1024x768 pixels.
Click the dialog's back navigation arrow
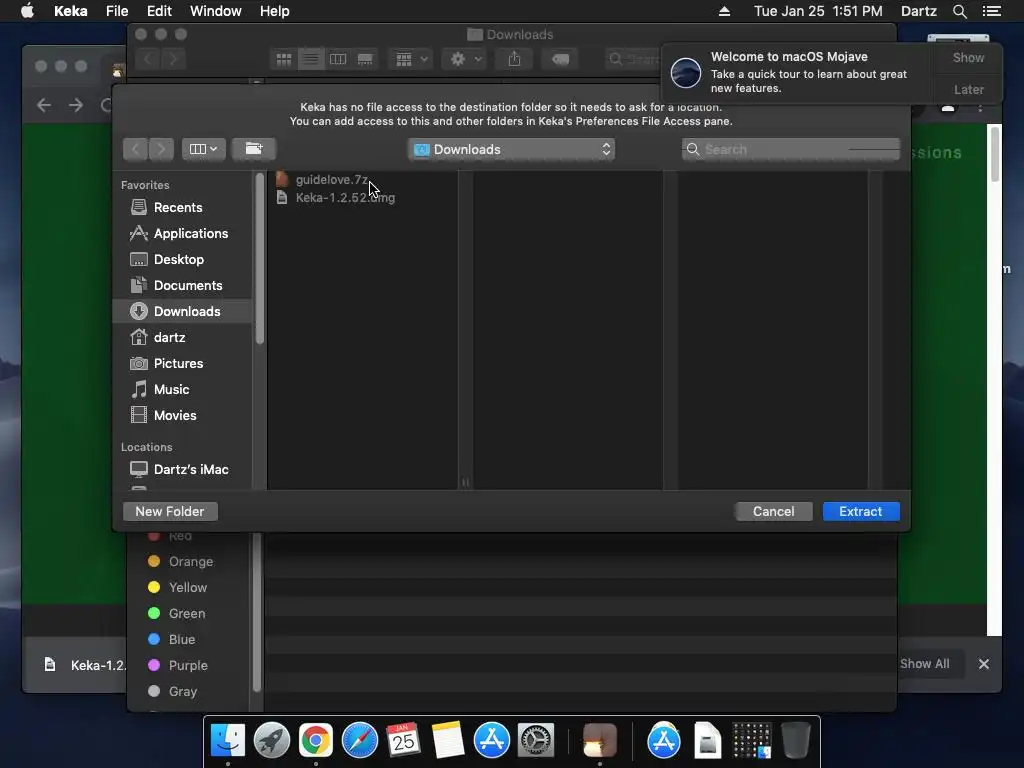[135, 150]
